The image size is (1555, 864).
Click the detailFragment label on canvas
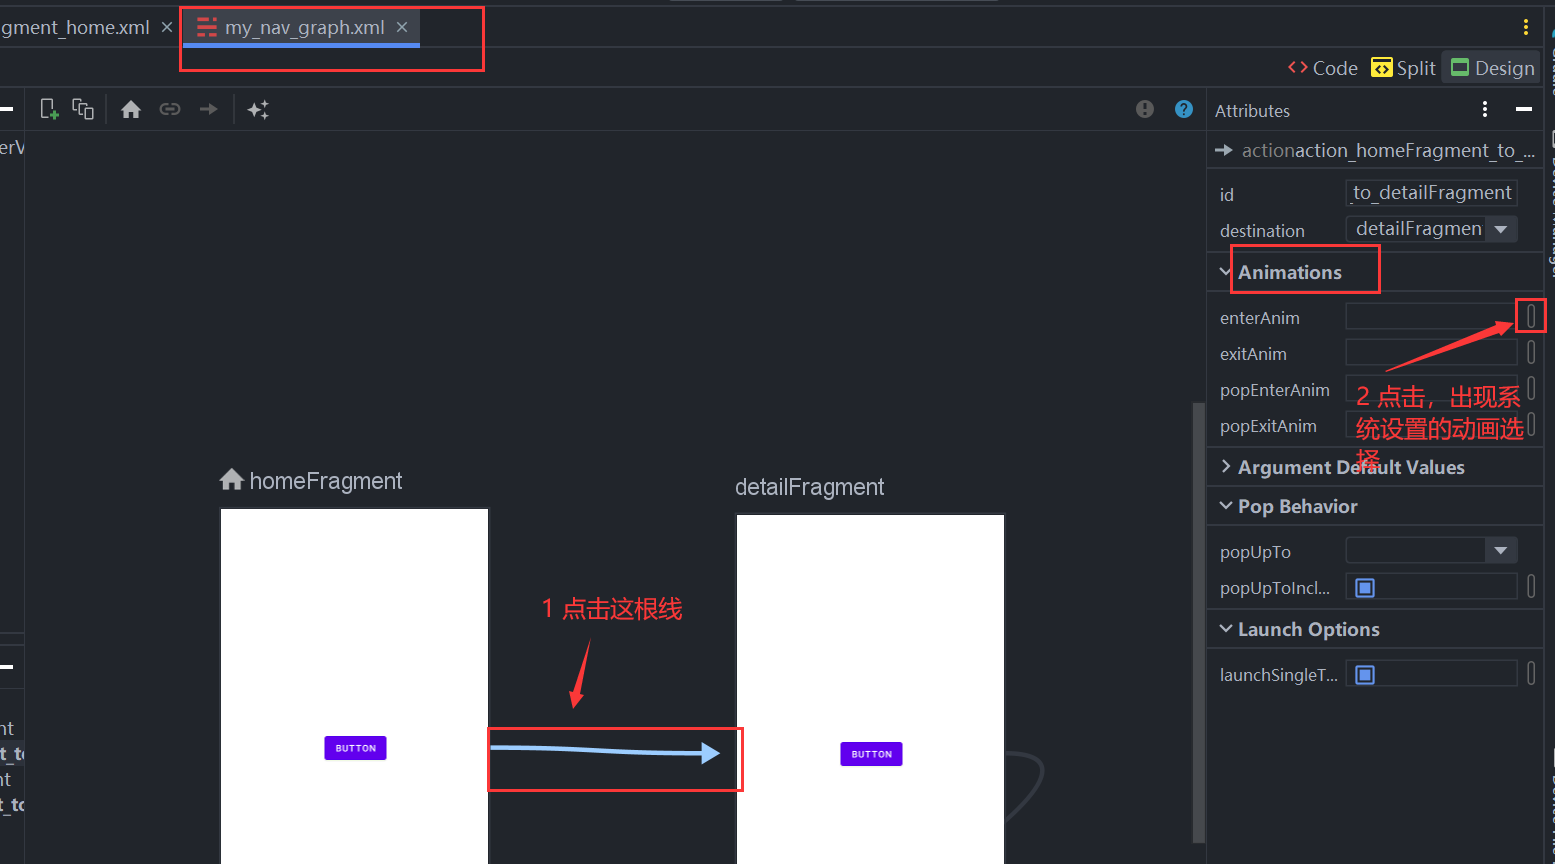pos(809,487)
